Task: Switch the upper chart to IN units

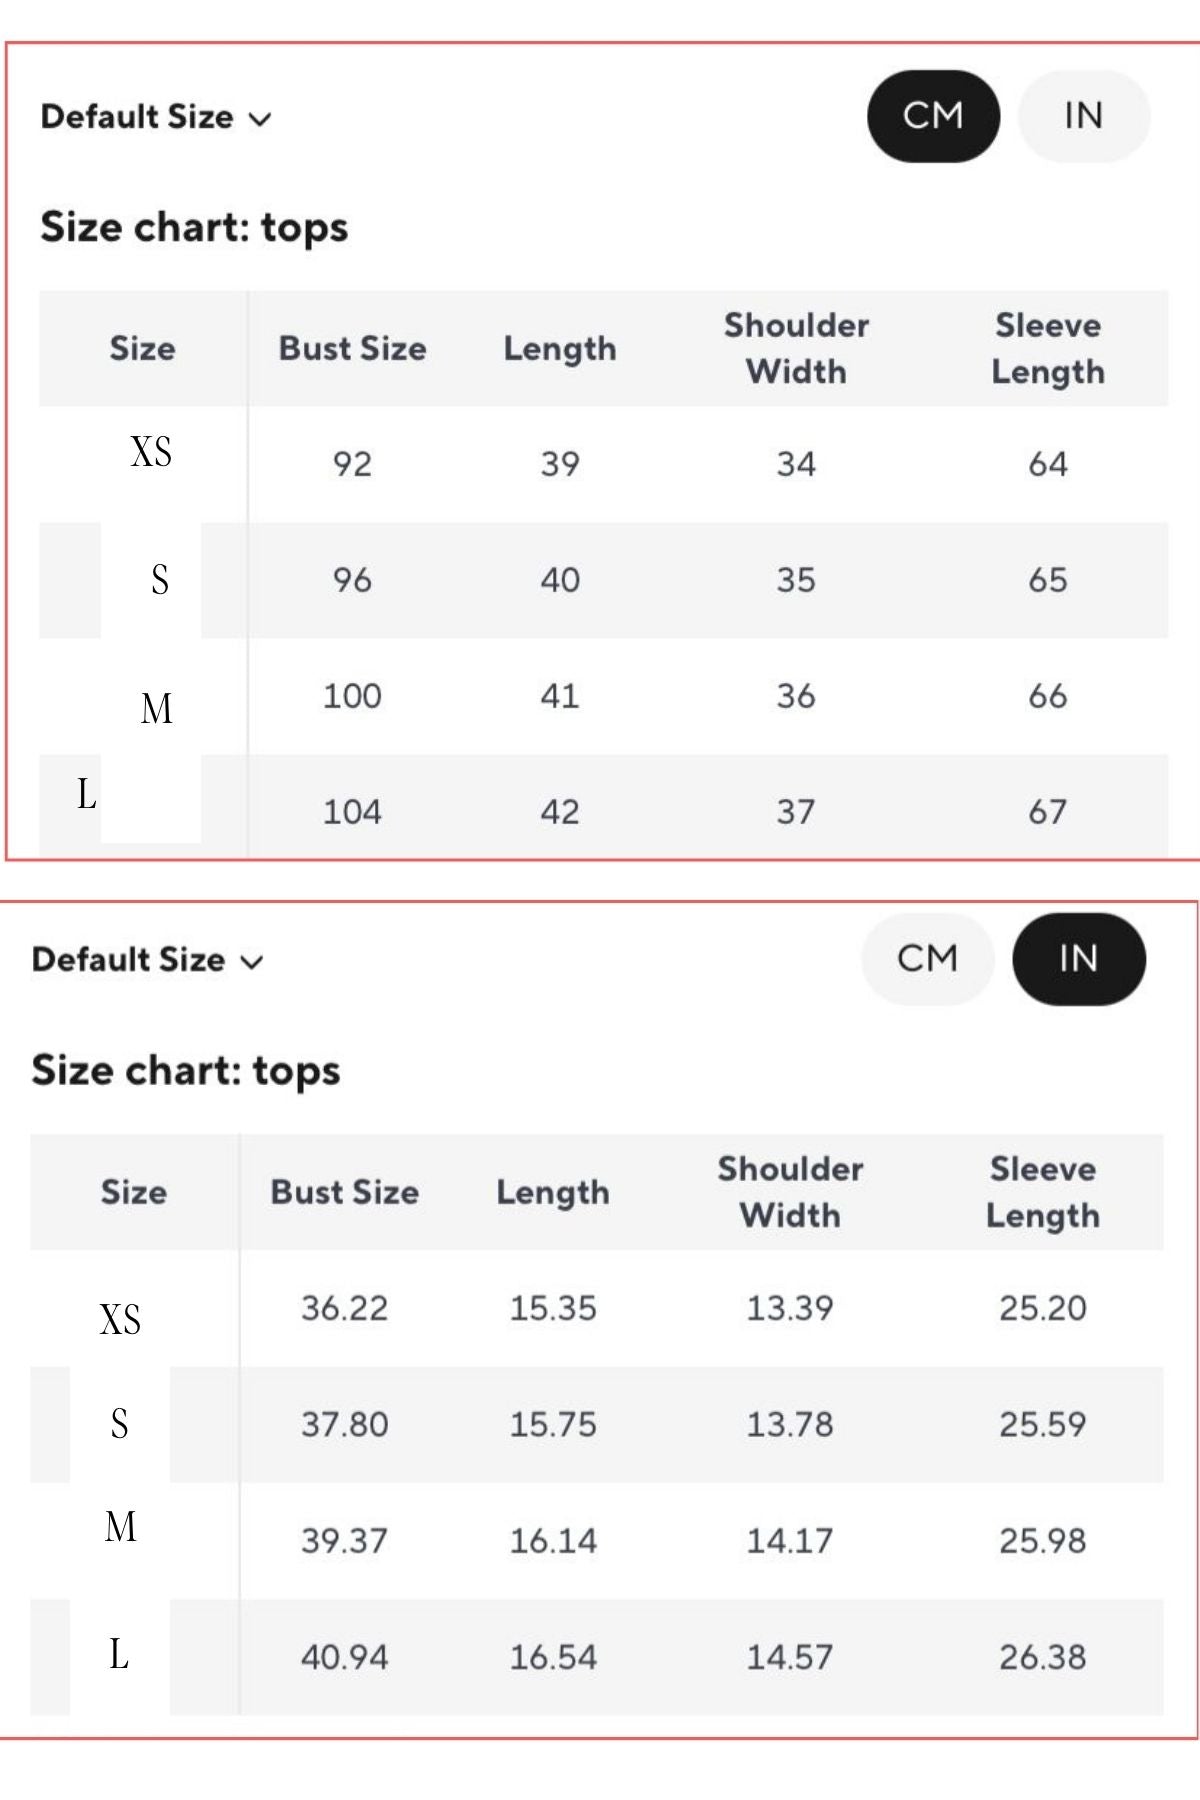Action: pyautogui.click(x=1083, y=116)
